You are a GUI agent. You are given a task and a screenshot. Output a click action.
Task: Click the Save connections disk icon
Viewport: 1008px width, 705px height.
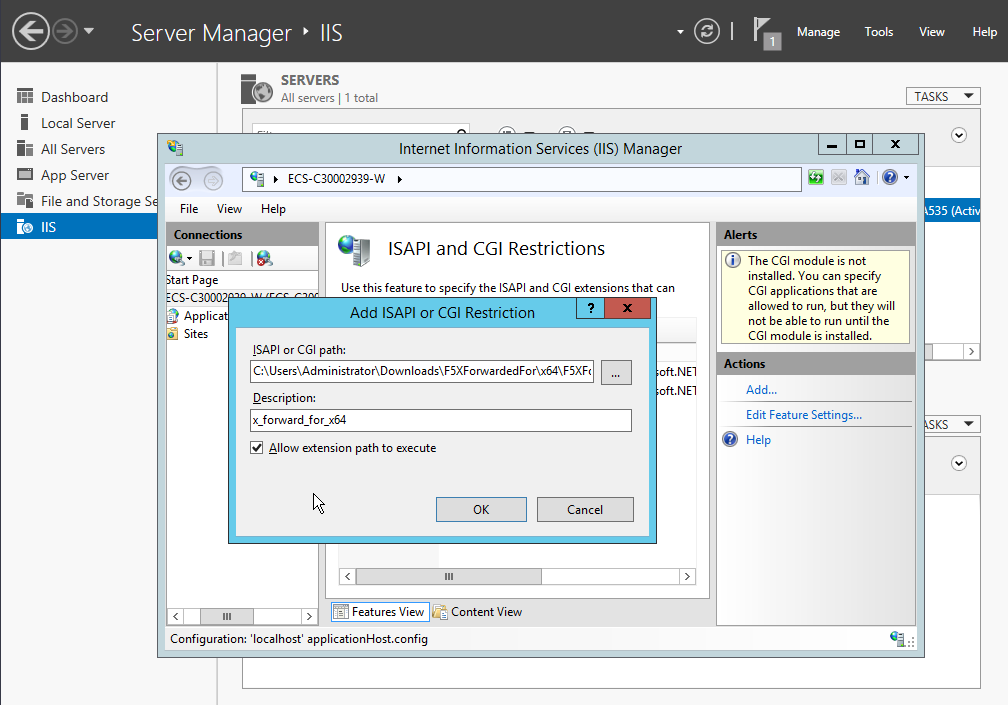click(207, 258)
